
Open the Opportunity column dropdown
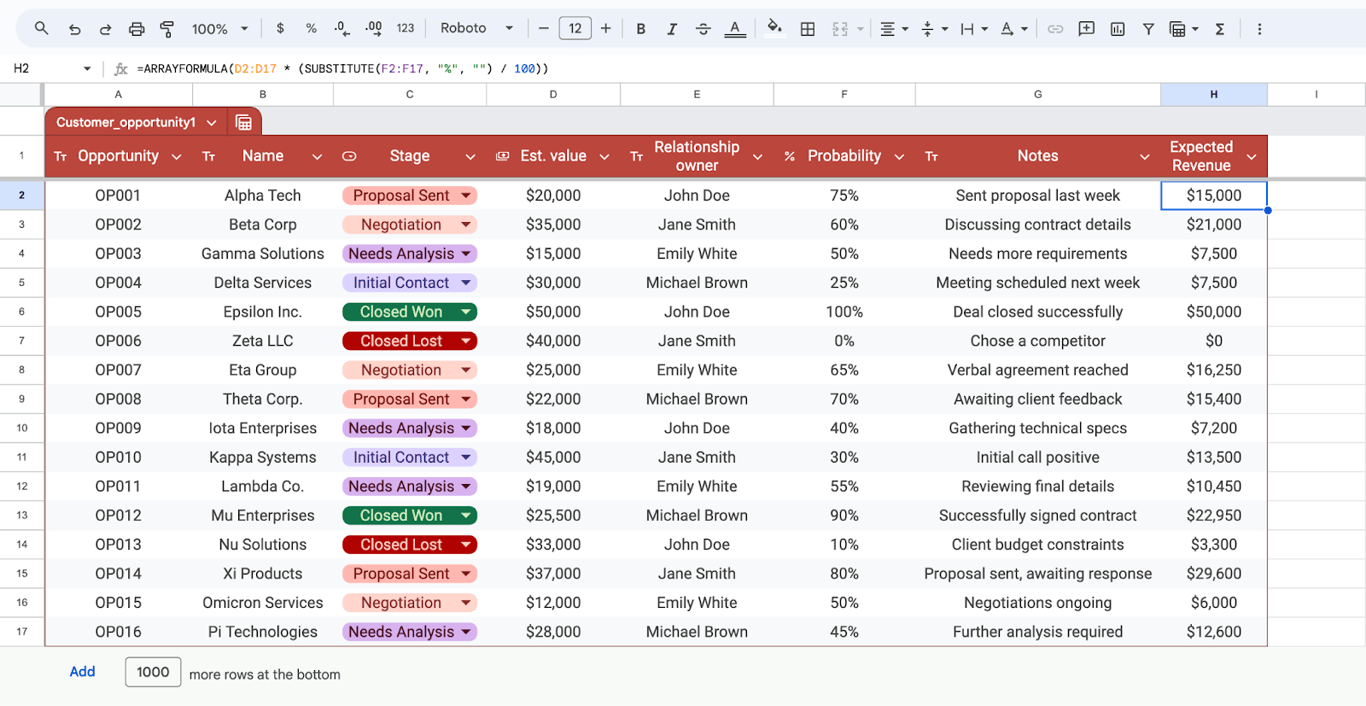(176, 157)
